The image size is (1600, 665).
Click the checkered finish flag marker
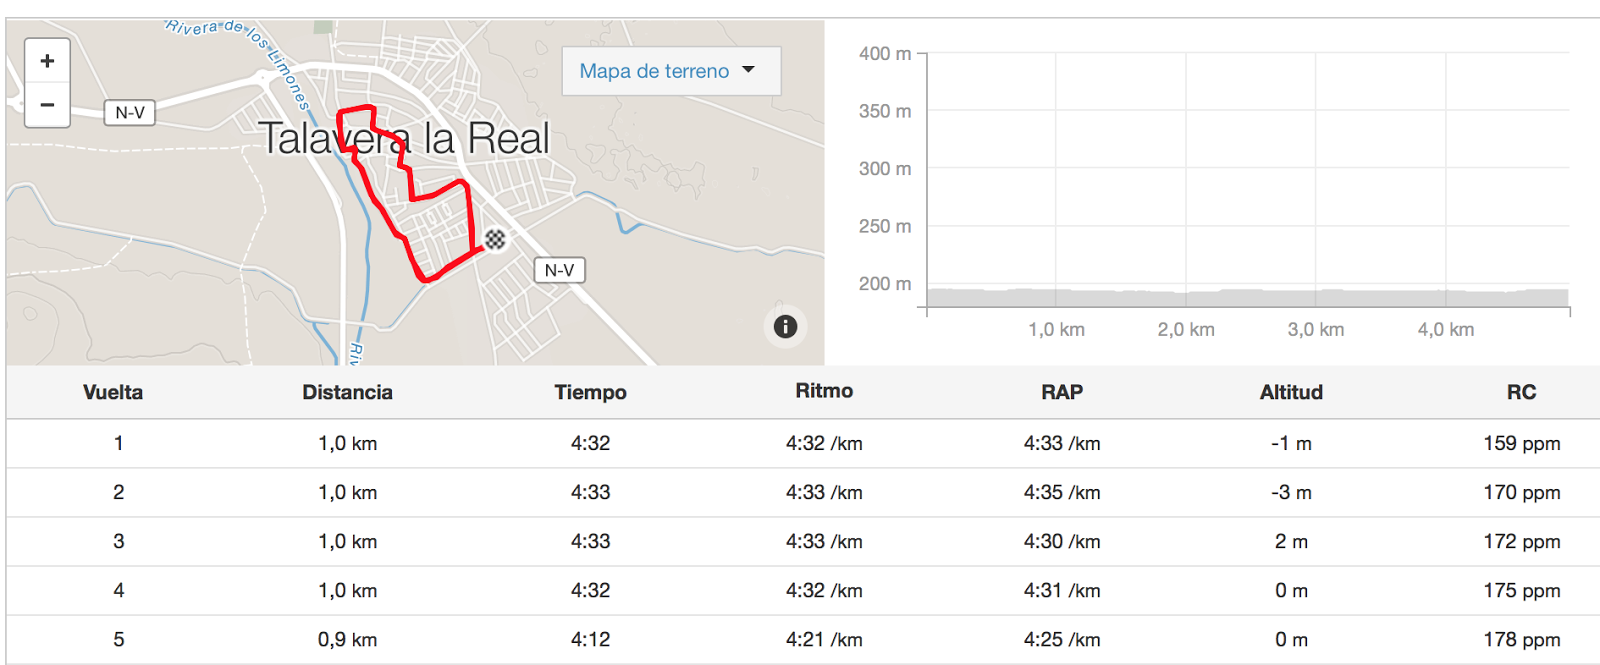495,239
